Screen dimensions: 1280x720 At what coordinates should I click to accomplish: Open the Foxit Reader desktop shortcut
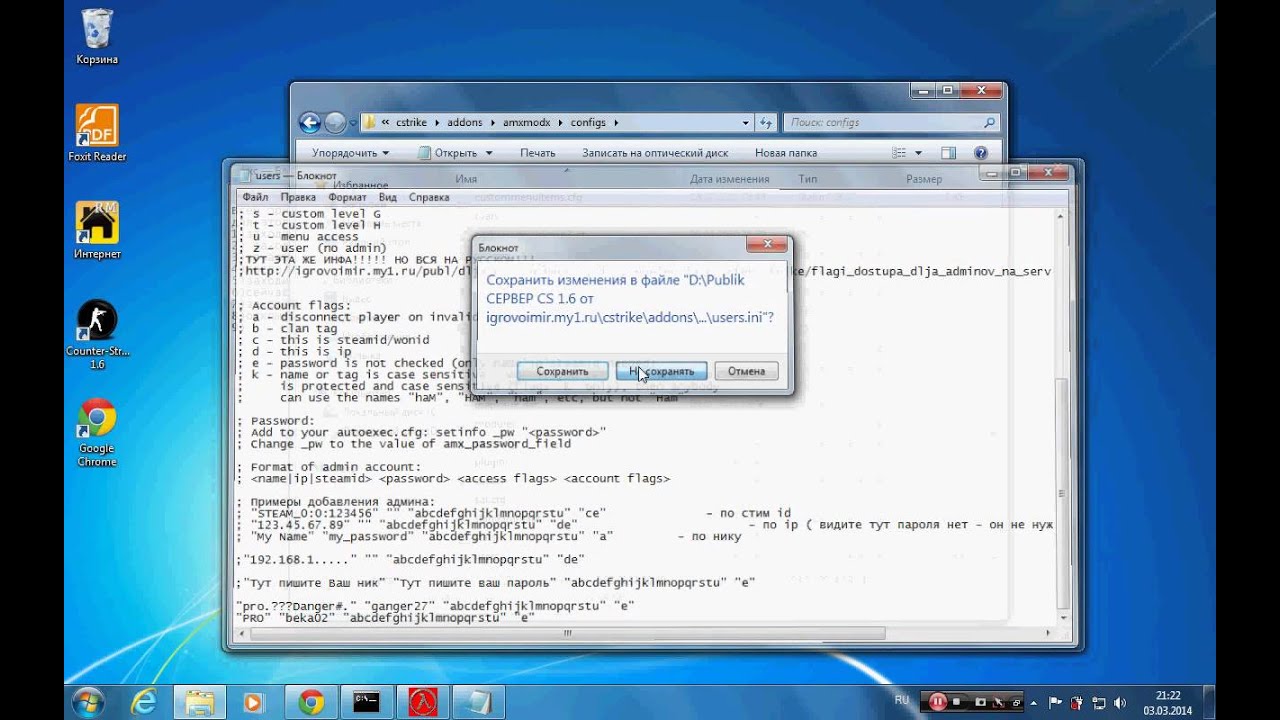(x=97, y=133)
